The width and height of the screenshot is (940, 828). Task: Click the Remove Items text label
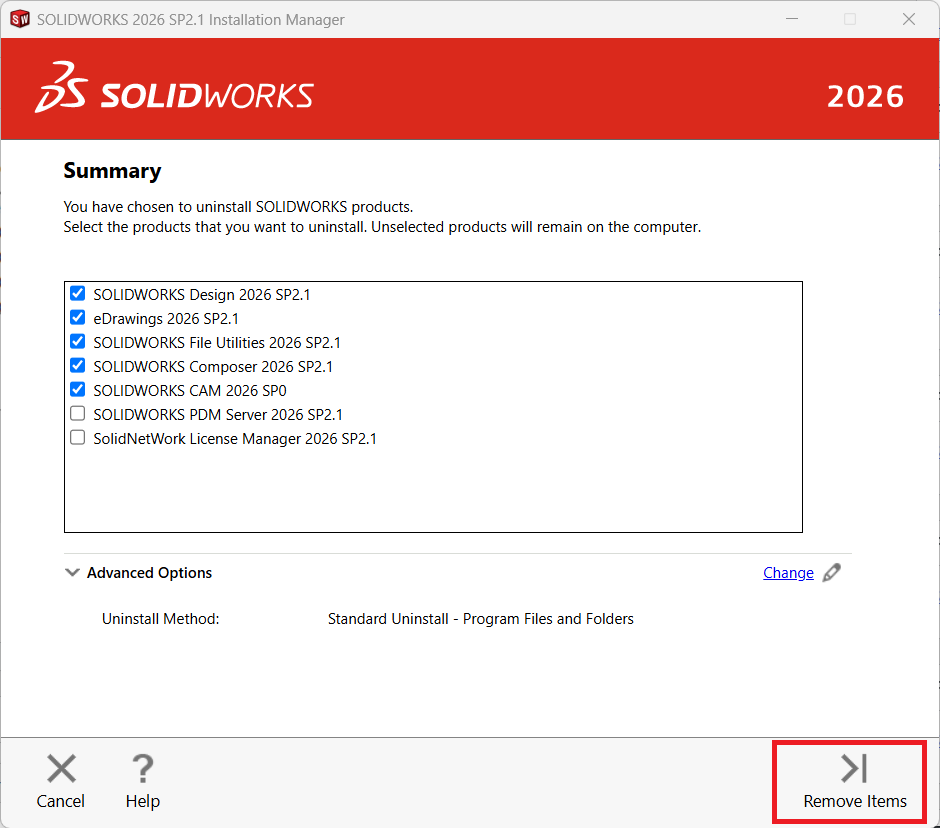pyautogui.click(x=855, y=801)
